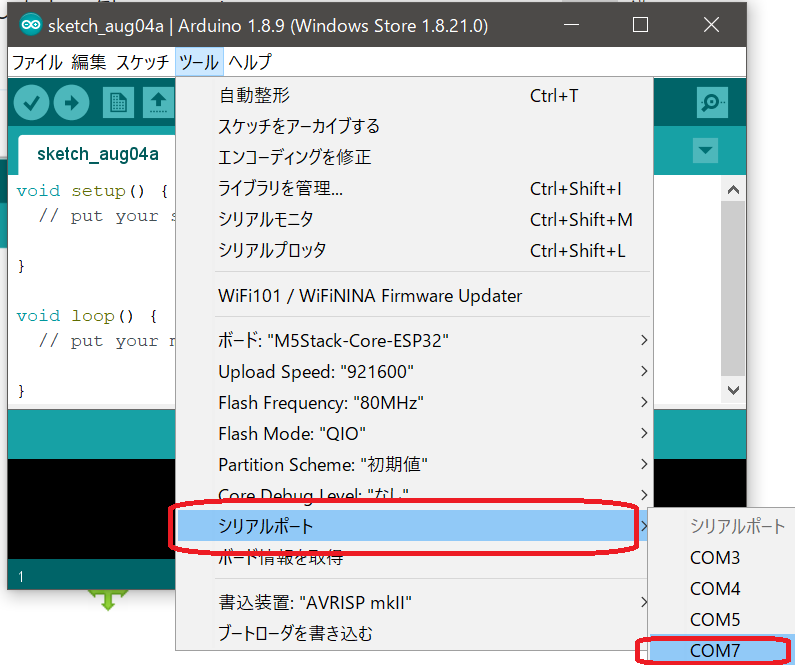This screenshot has width=795, height=665.
Task: Select COM3 serial port
Action: pos(715,558)
